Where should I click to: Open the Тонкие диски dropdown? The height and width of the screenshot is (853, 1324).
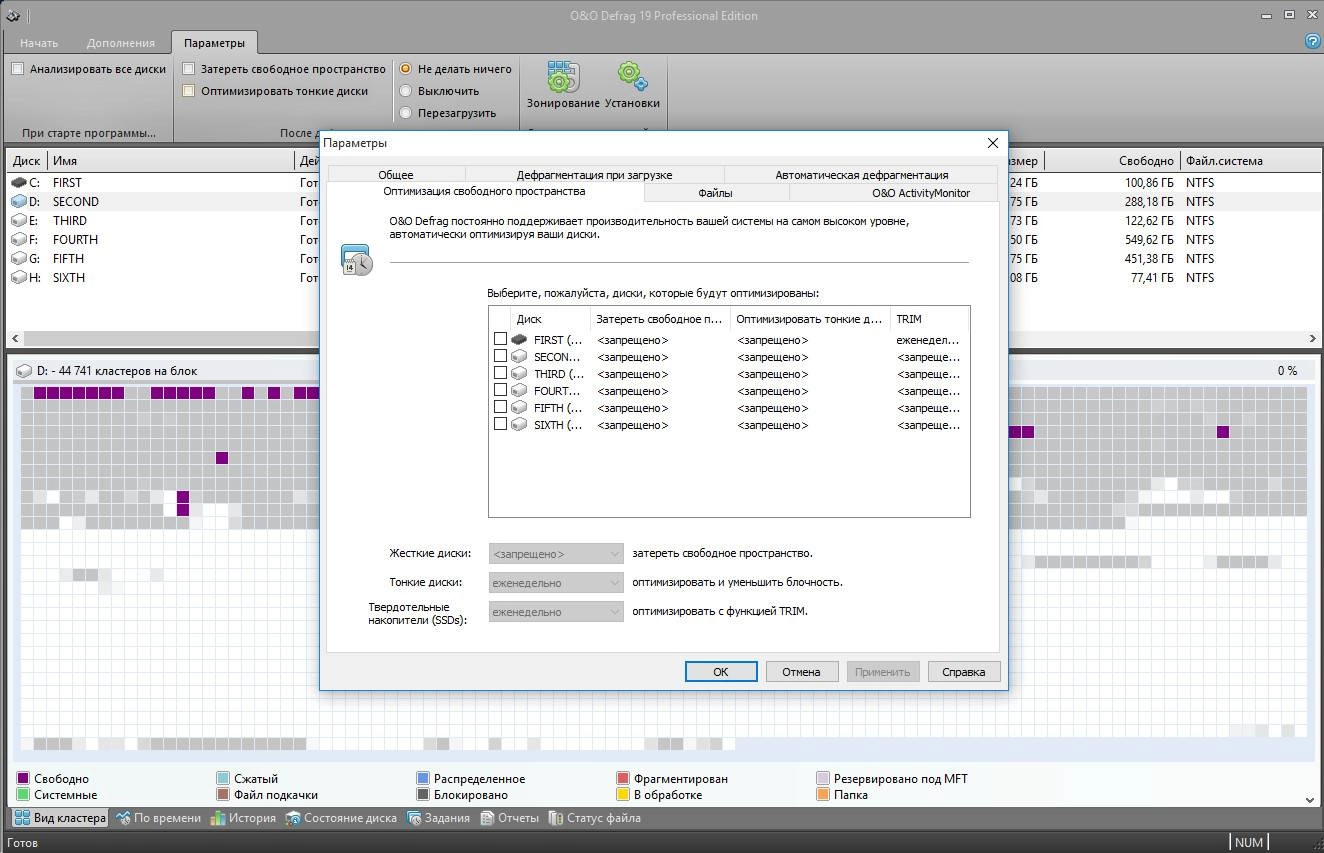[556, 583]
